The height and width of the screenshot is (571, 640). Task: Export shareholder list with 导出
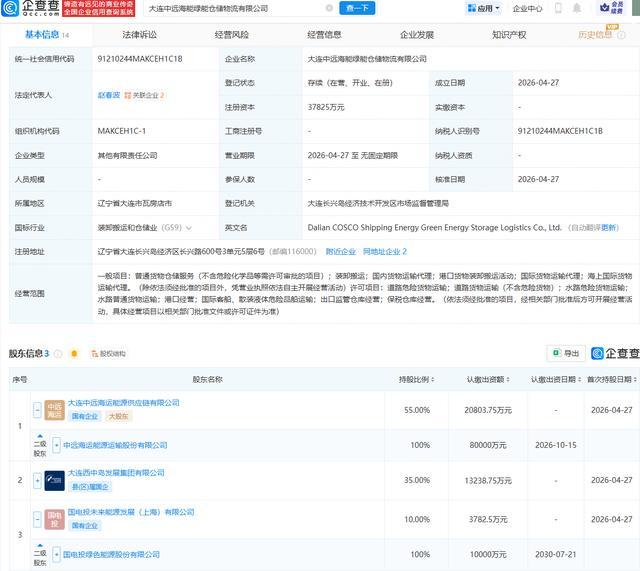[566, 353]
